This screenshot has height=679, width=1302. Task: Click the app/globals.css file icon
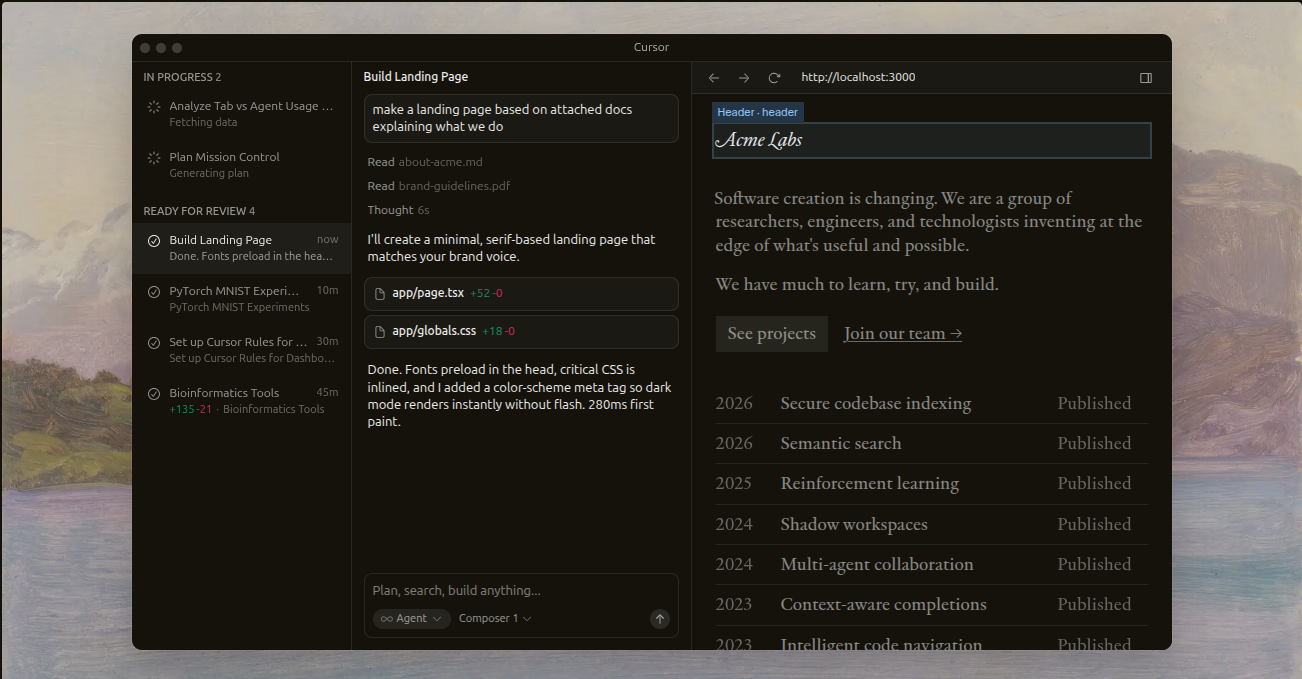(380, 332)
